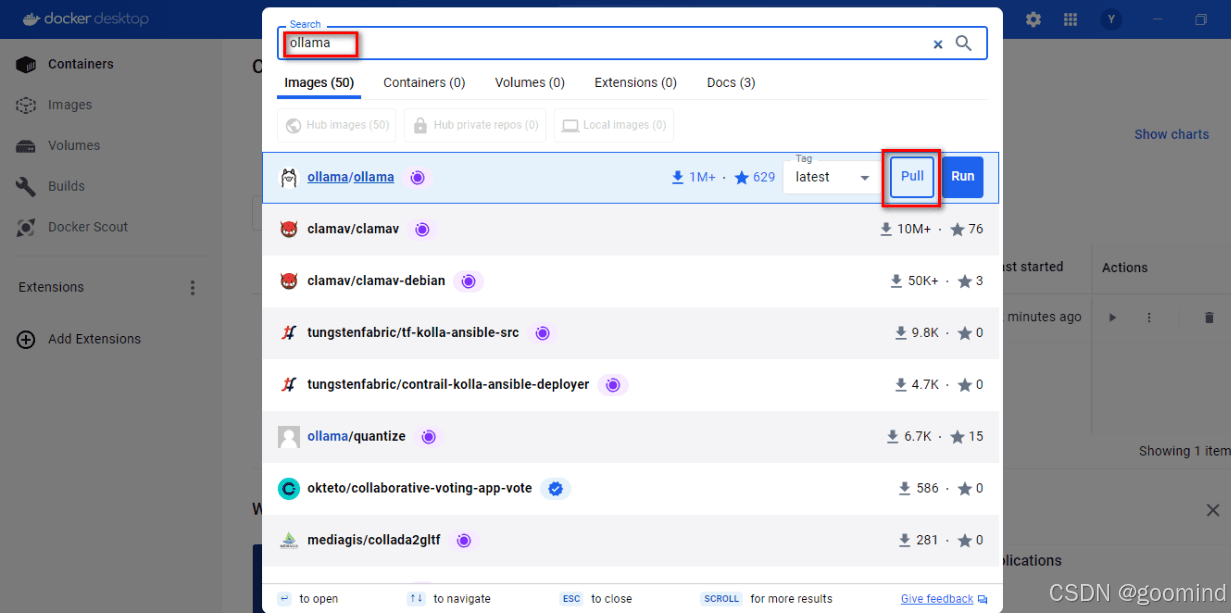The width and height of the screenshot is (1231, 613).
Task: Open Images in the sidebar
Action: [x=70, y=105]
